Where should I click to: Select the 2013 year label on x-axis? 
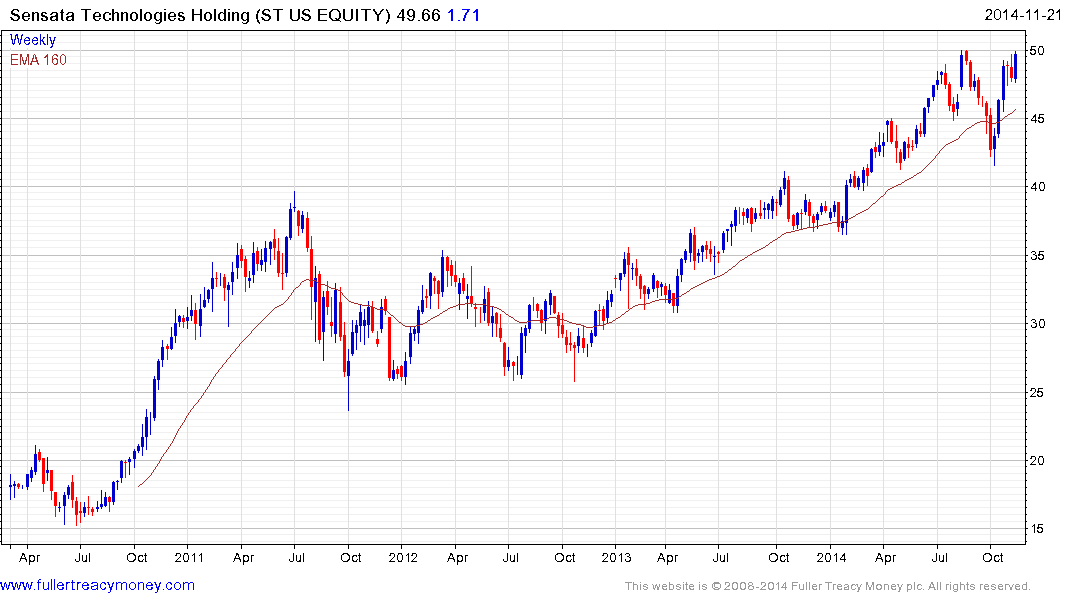point(617,557)
